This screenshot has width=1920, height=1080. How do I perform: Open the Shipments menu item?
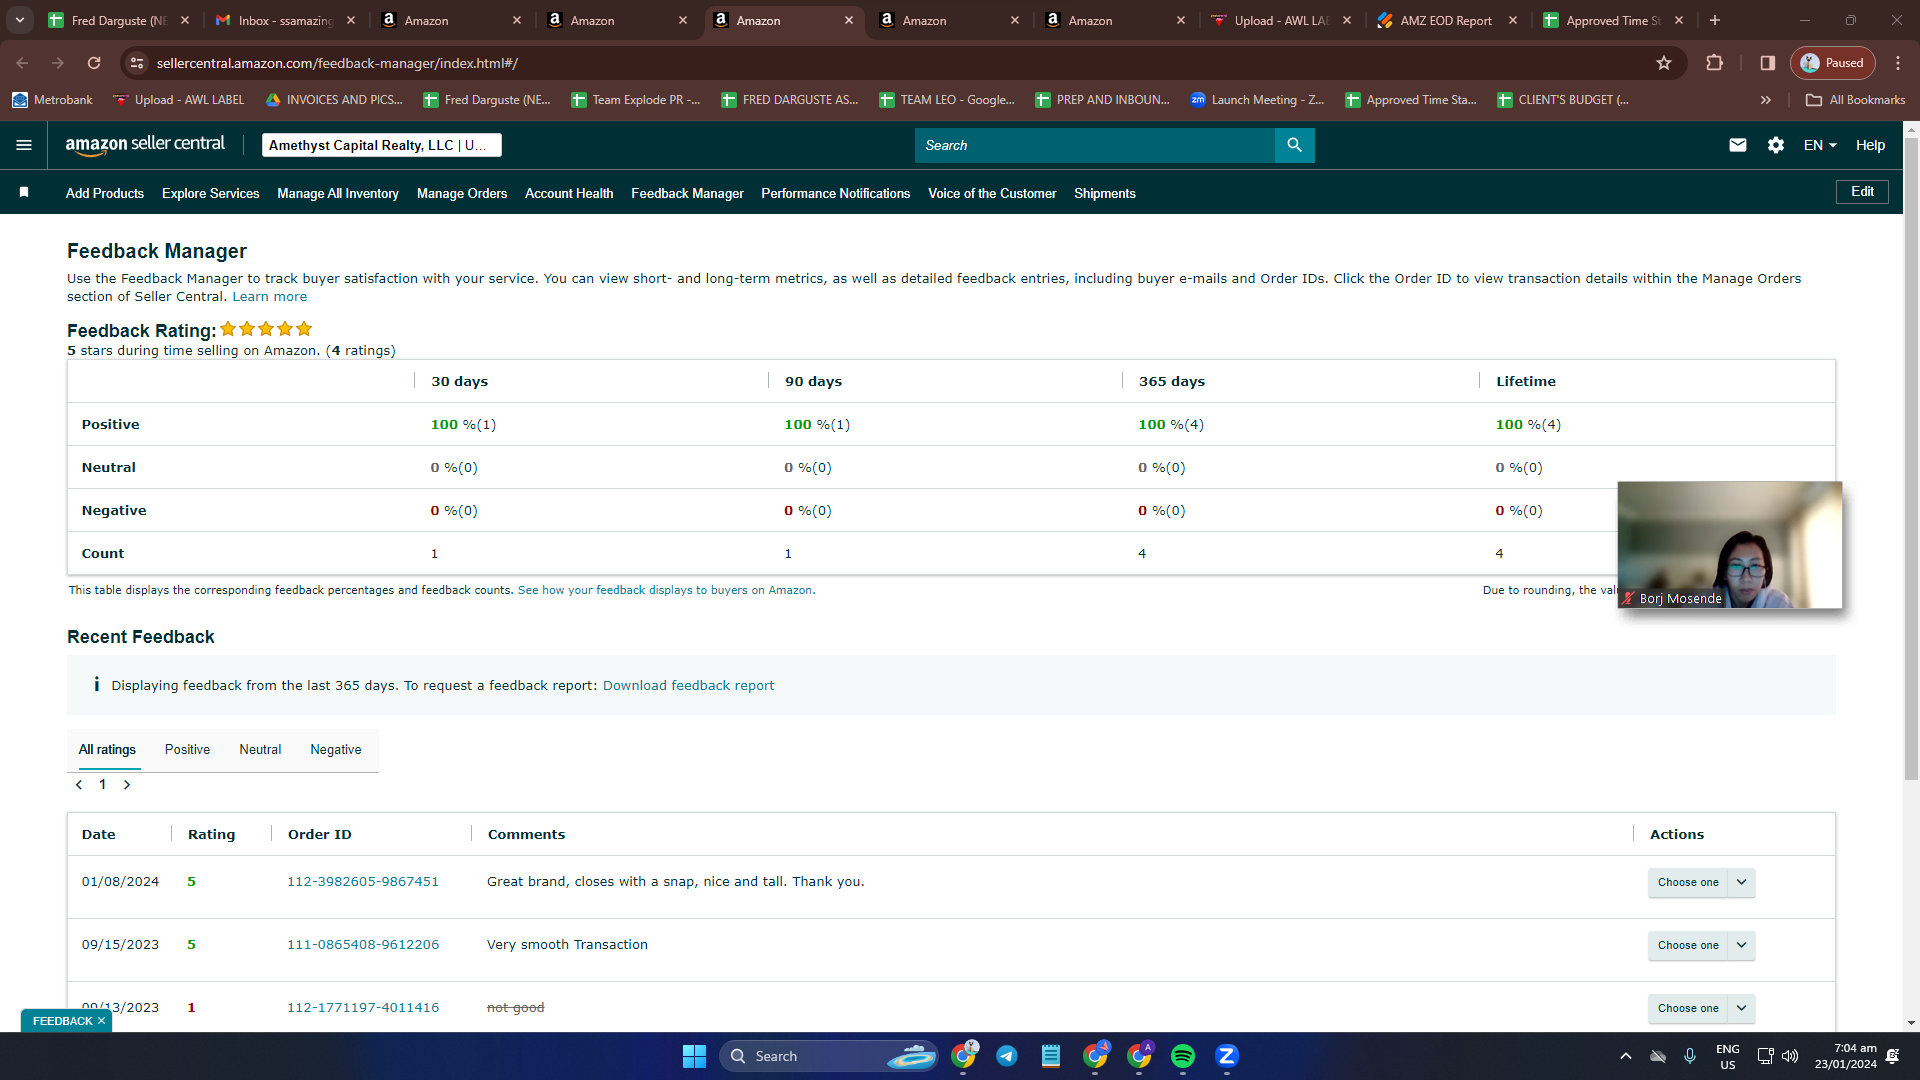coord(1105,194)
